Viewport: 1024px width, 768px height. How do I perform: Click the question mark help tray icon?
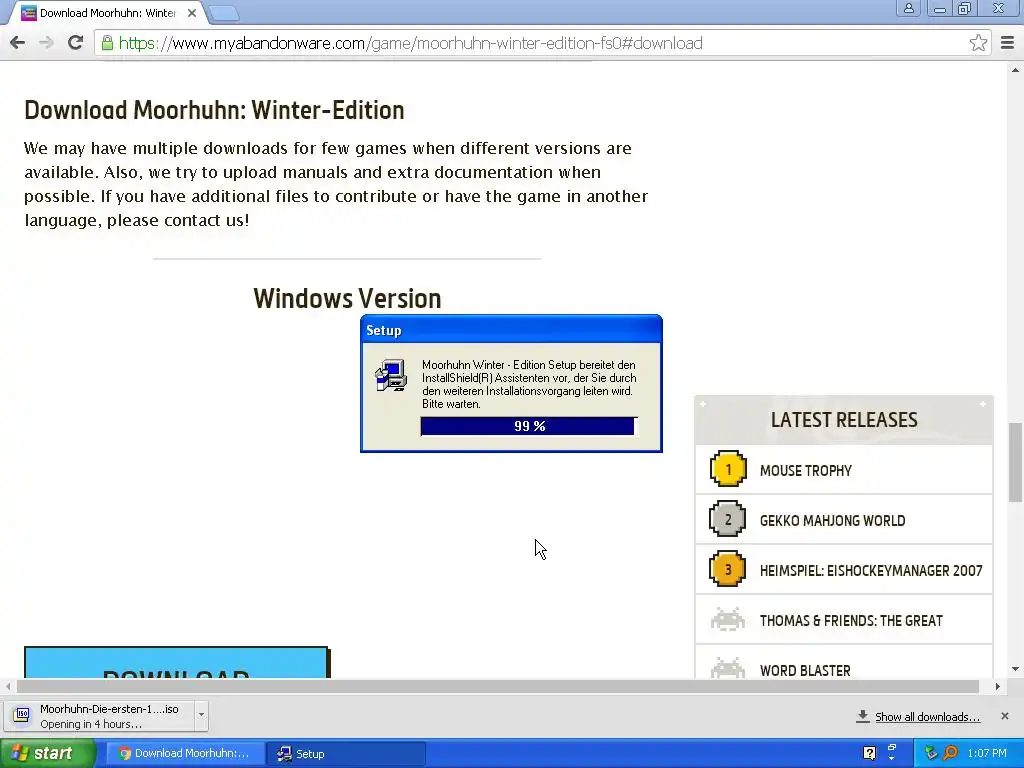tap(869, 753)
